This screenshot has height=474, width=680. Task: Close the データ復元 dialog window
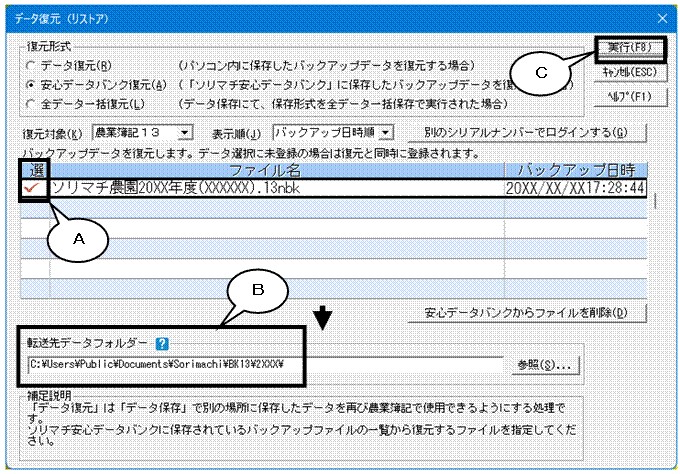[x=662, y=19]
